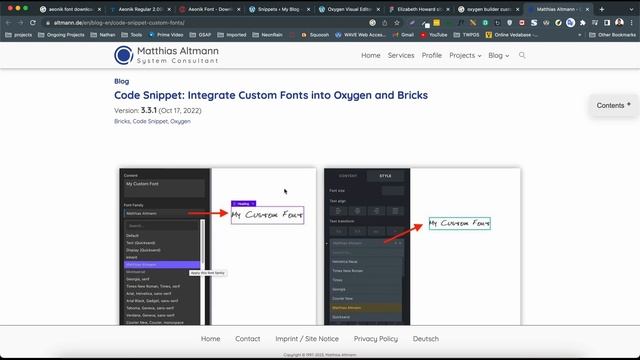Open the Bricks style panel screenshot image
The image size is (640, 360).
coord(422,247)
